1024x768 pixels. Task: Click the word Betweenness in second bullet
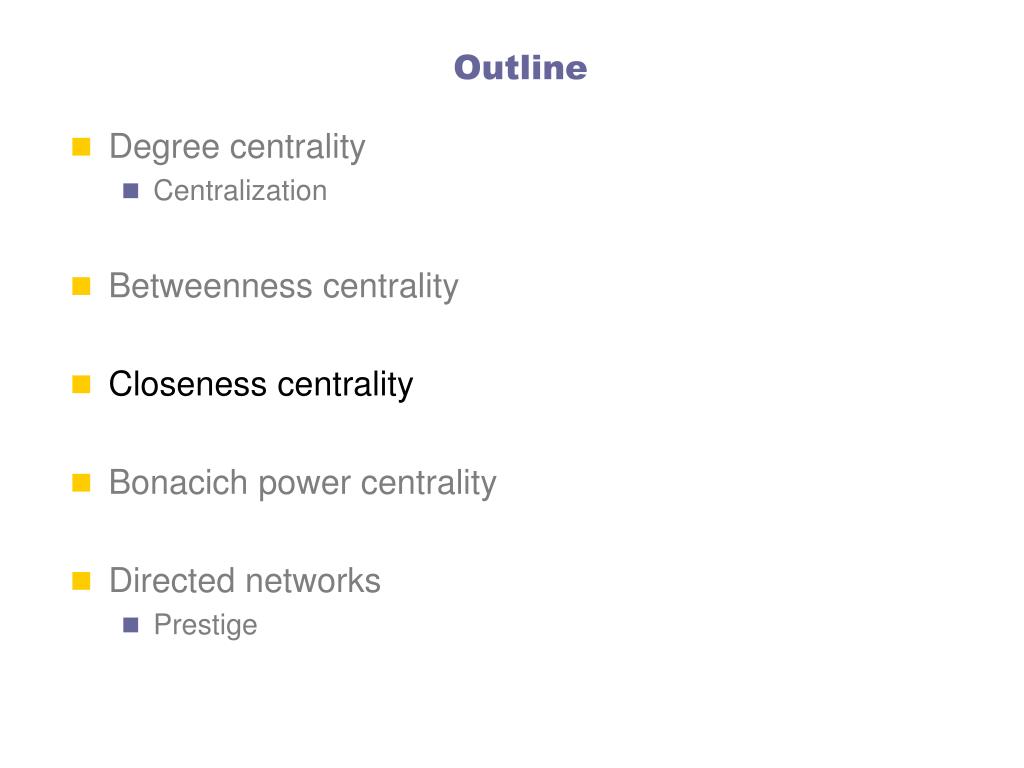click(211, 287)
